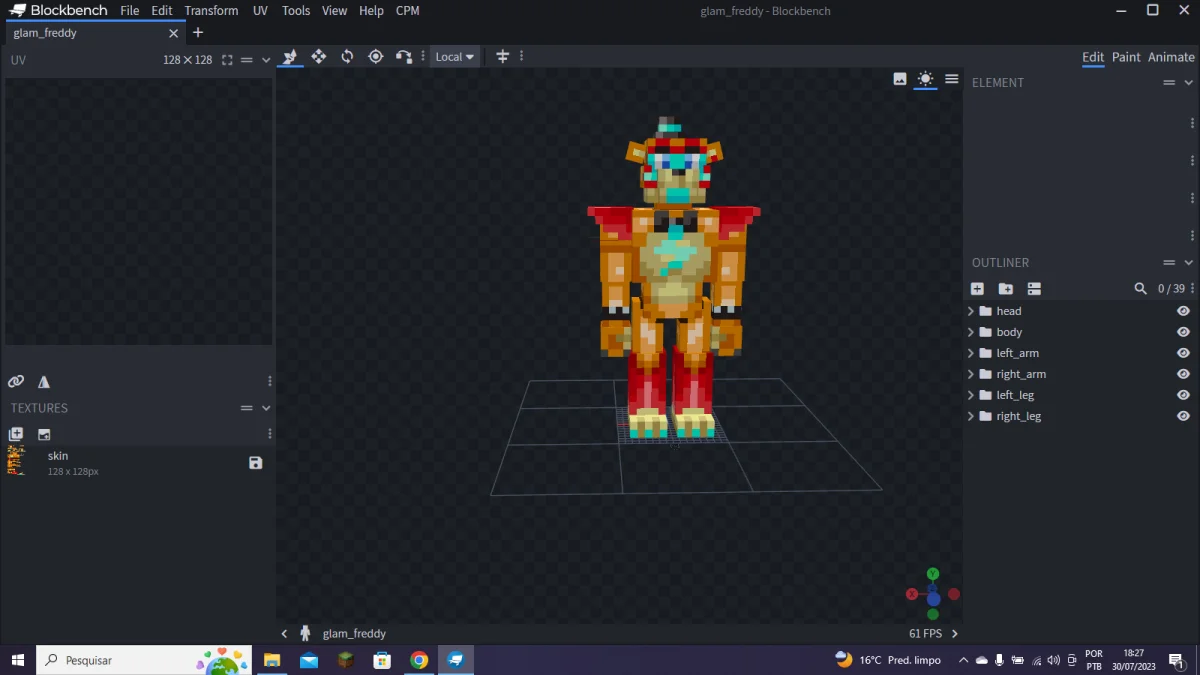Click the Center Lateral alignment icon

point(503,57)
